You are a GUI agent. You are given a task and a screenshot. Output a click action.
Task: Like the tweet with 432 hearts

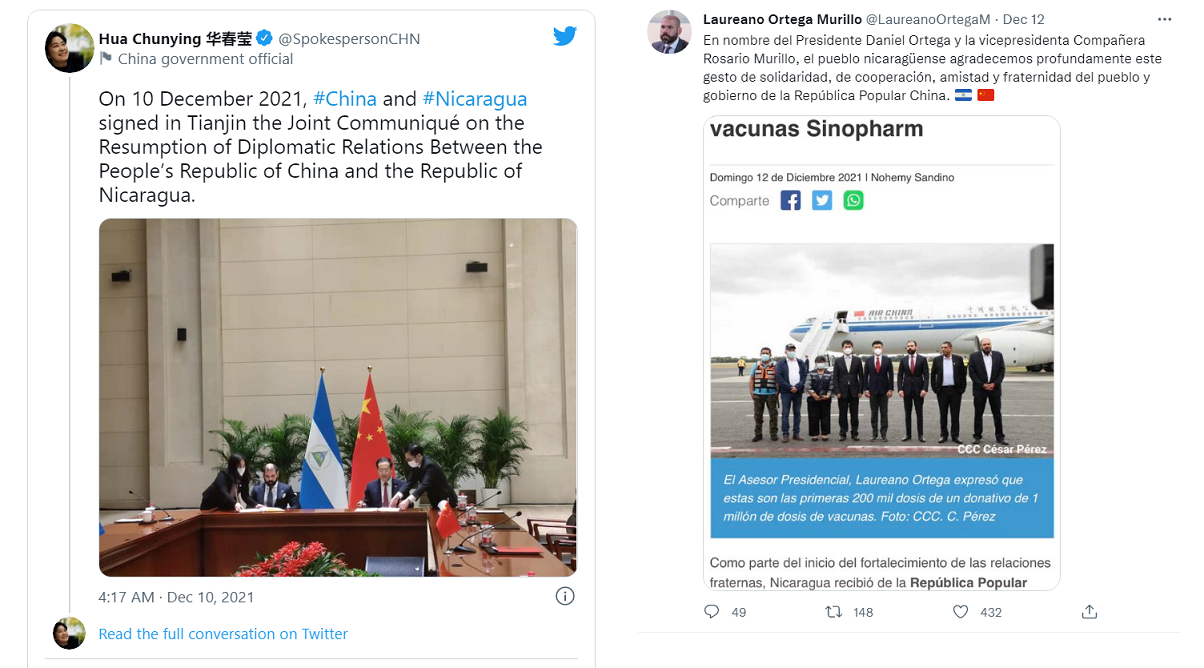(960, 611)
